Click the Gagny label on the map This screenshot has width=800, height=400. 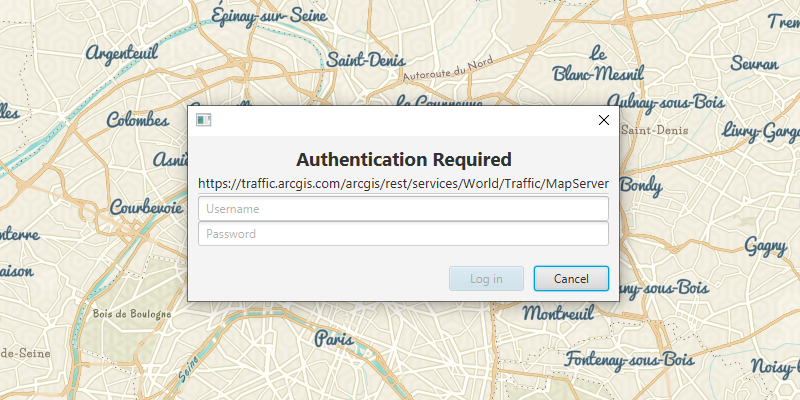[x=766, y=245]
